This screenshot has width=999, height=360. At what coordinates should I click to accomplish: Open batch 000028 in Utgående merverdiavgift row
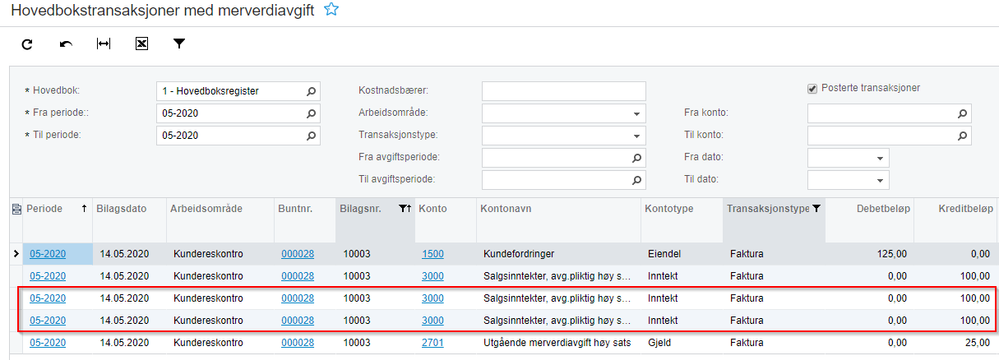click(298, 343)
